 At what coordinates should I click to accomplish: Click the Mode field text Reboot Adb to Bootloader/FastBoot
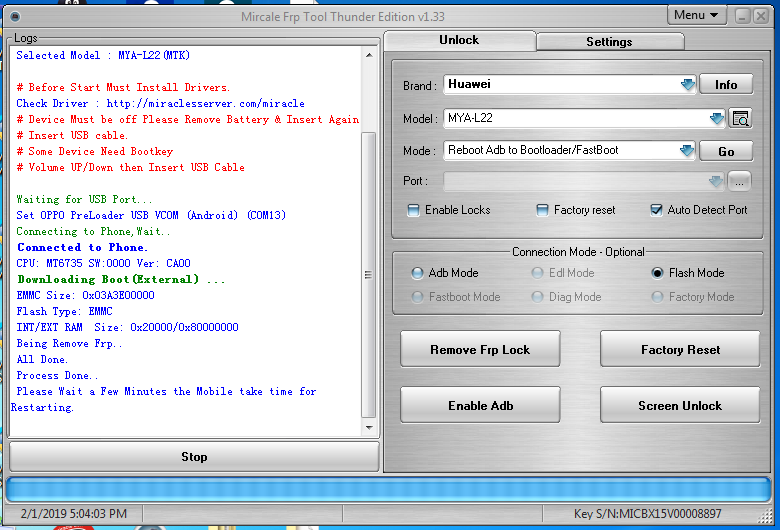[x=533, y=150]
